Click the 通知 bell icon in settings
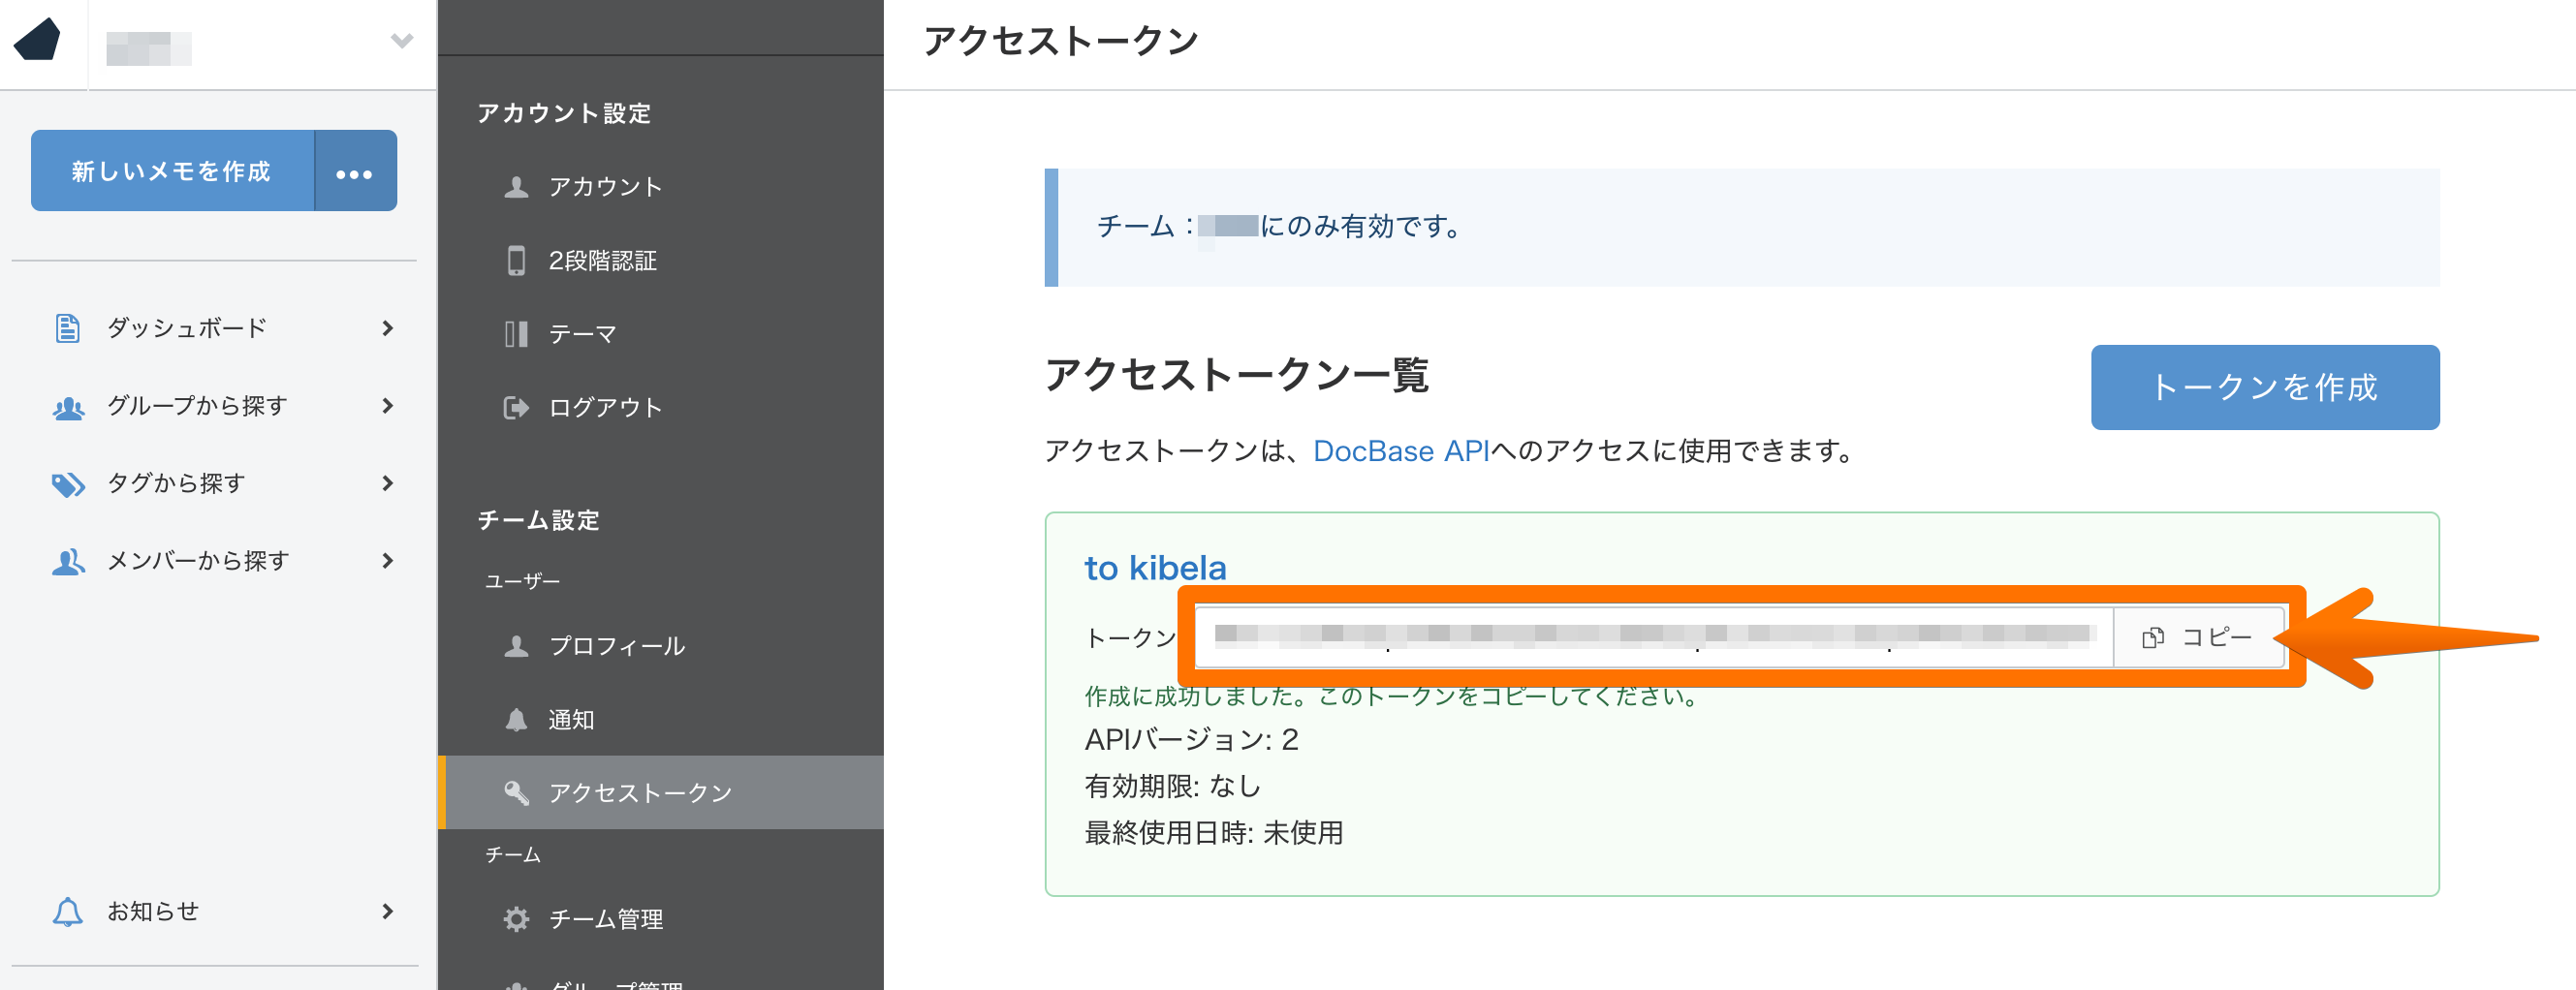2576x990 pixels. pyautogui.click(x=516, y=720)
